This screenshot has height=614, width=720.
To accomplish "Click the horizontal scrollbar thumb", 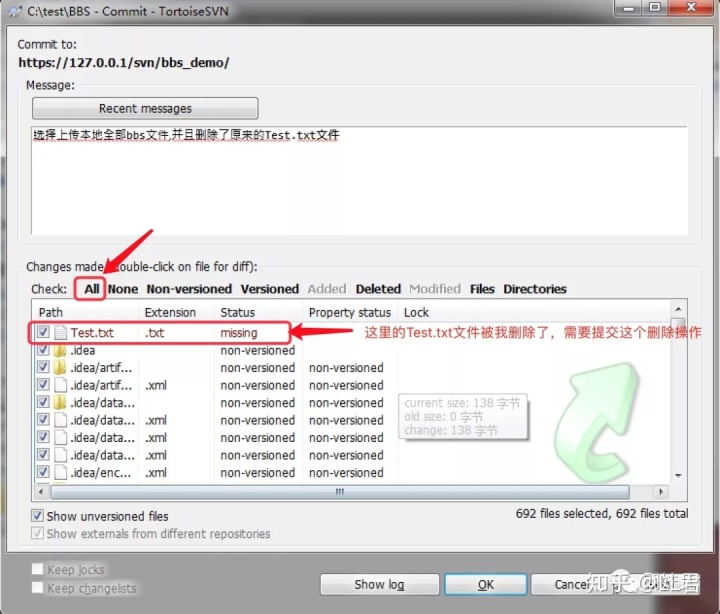I will coord(340,492).
